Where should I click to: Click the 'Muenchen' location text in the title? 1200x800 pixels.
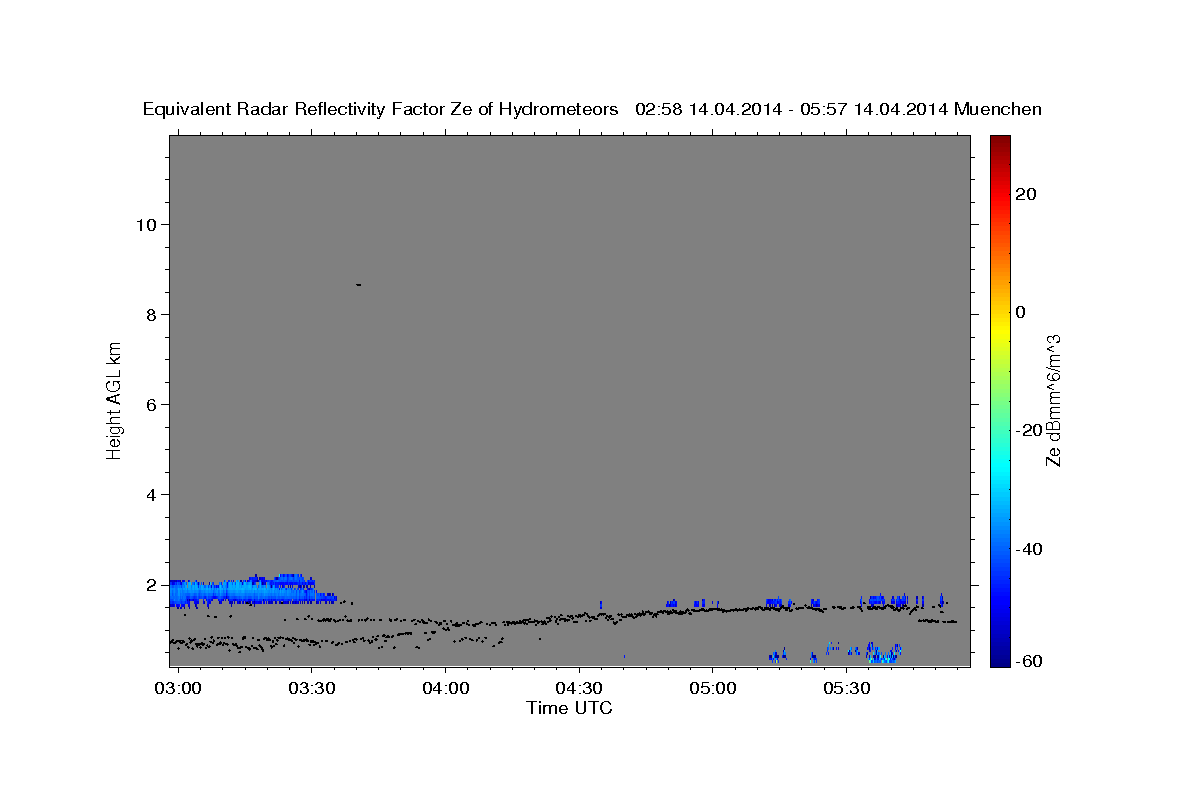point(998,110)
